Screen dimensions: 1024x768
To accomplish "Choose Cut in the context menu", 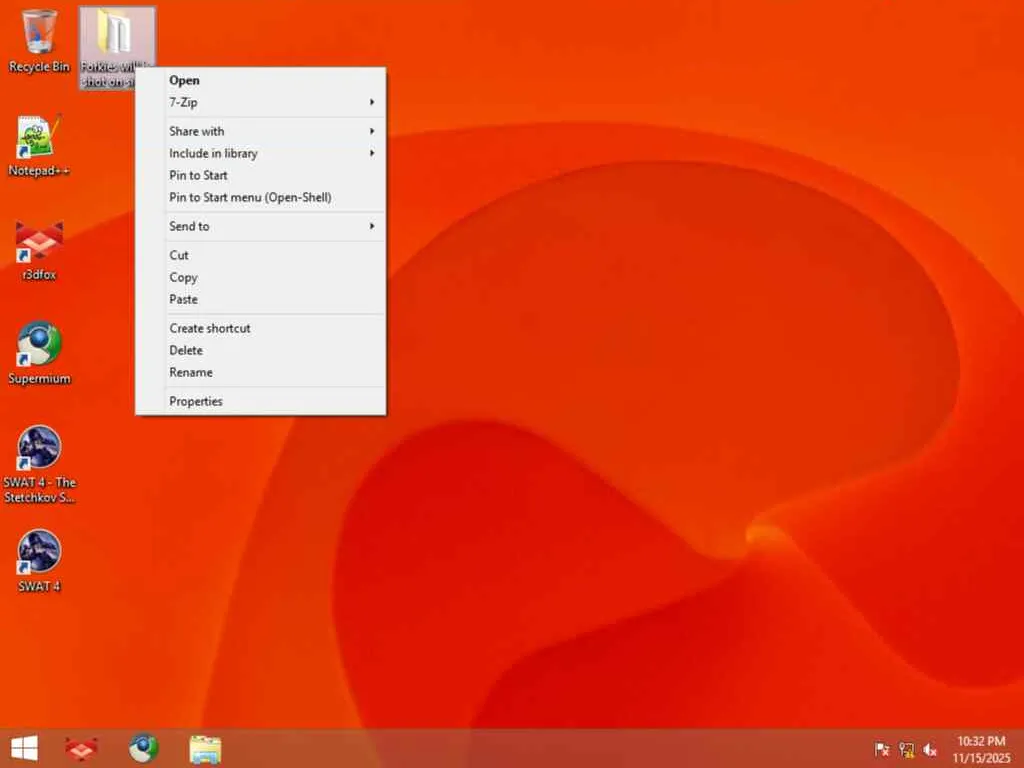I will [261, 255].
